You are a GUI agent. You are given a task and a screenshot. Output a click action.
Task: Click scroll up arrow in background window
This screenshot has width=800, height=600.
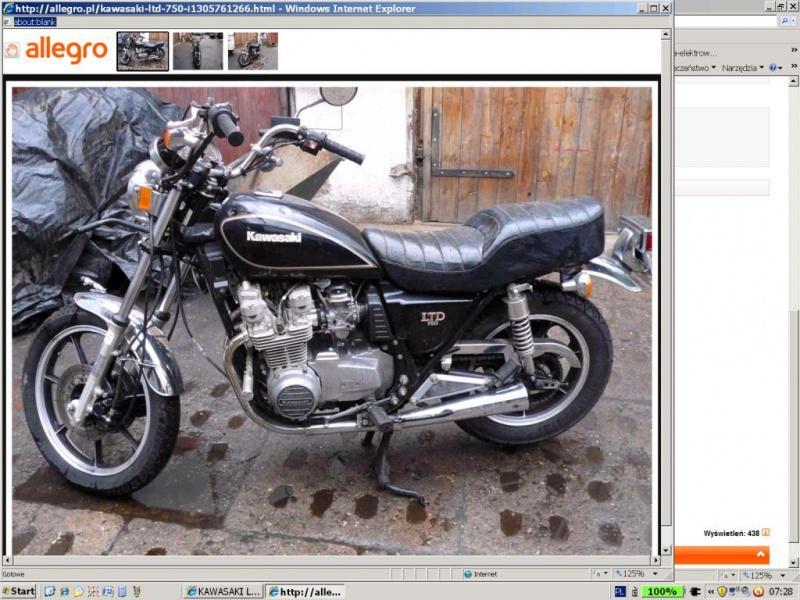coord(793,81)
